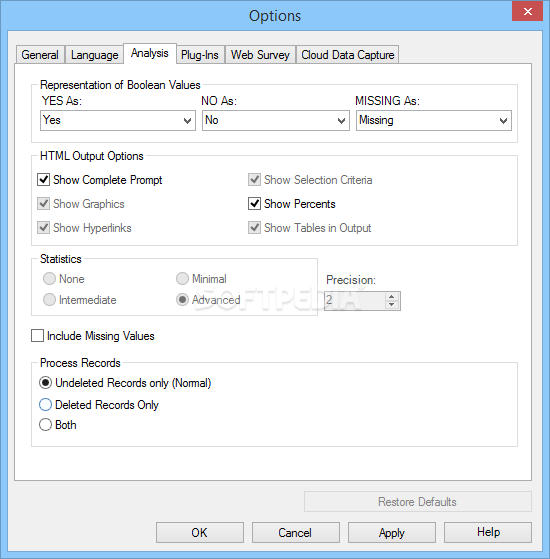Click inside the Precision value field

point(355,301)
